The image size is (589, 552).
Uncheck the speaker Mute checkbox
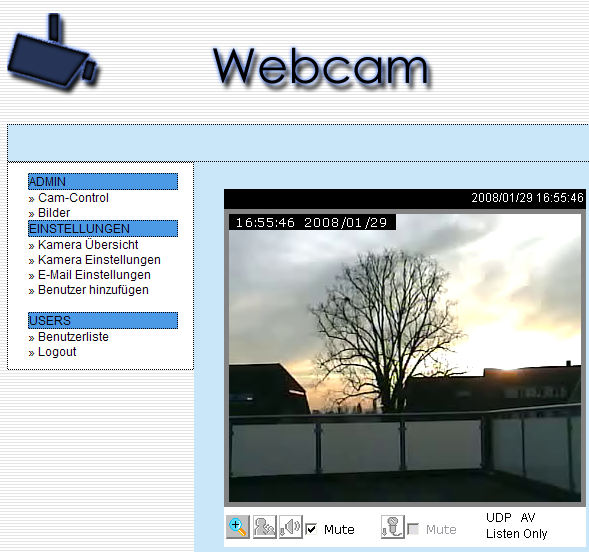point(311,529)
